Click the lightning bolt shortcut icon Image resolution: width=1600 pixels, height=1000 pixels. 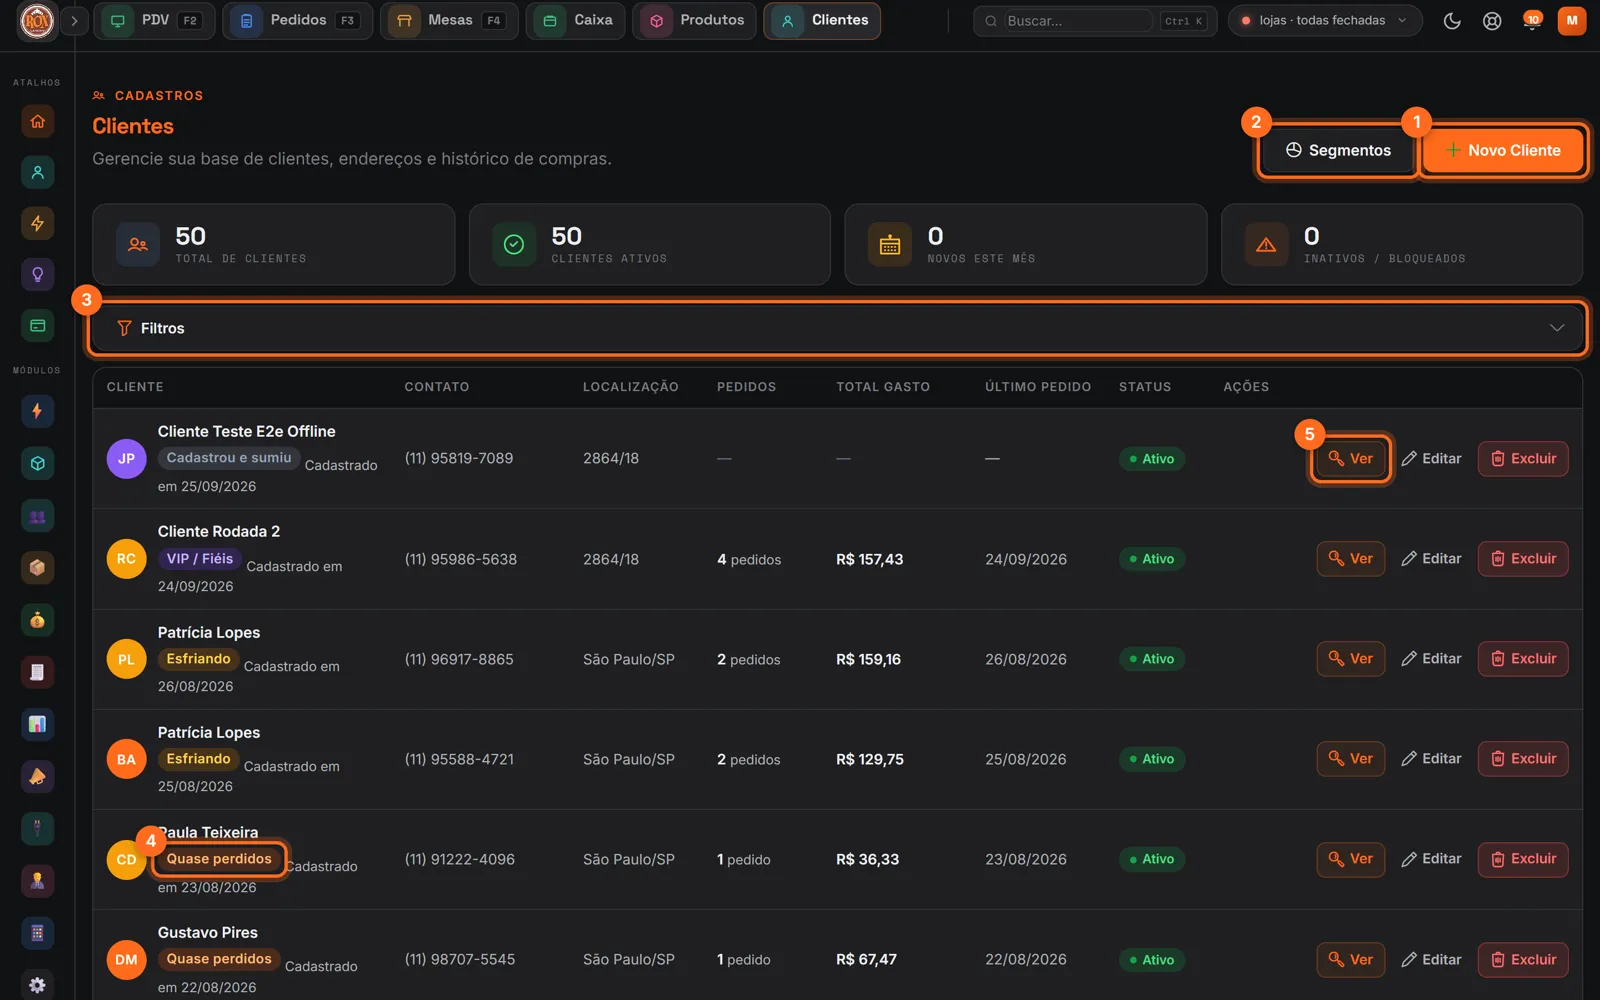tap(37, 223)
